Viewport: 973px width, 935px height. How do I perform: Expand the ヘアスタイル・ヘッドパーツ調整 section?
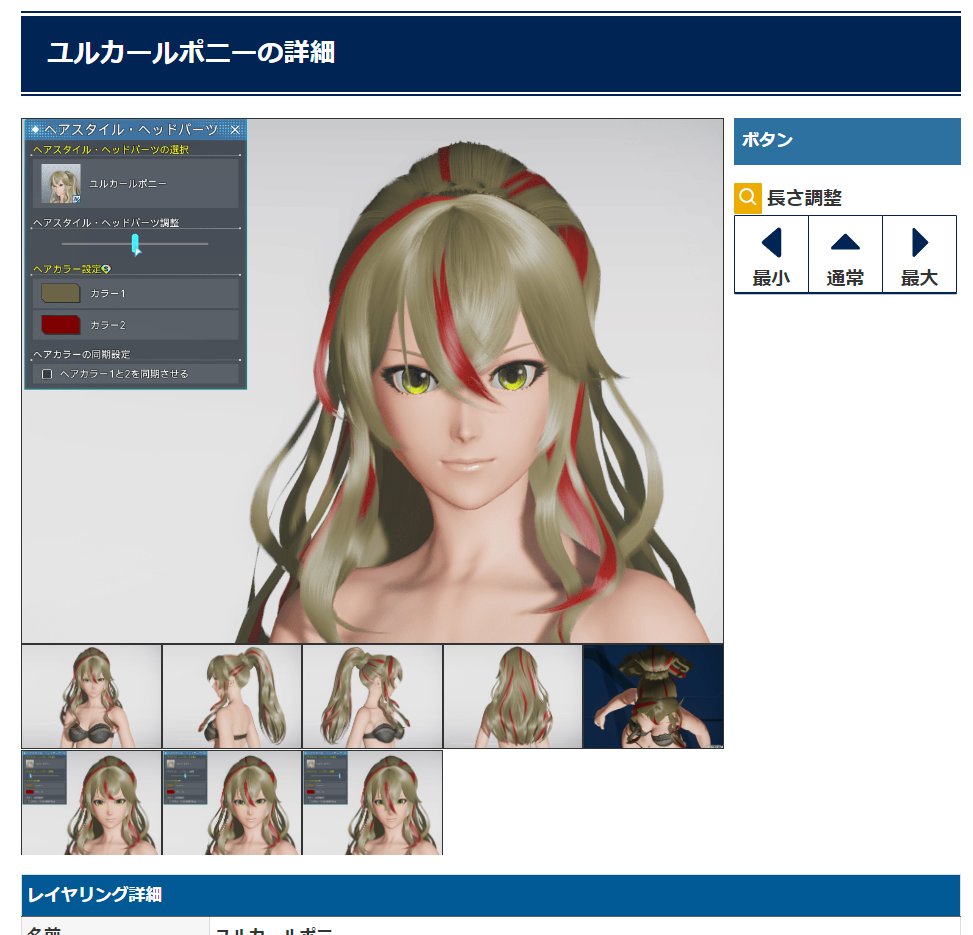tap(107, 223)
